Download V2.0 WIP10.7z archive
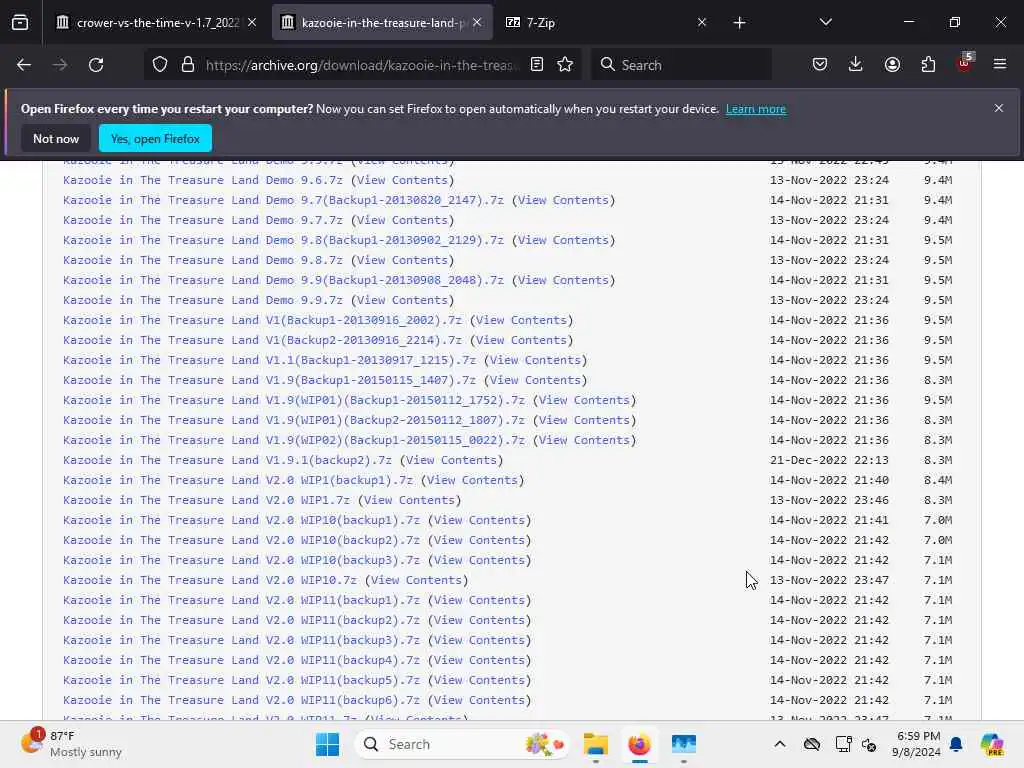The height and width of the screenshot is (768, 1024). click(x=210, y=581)
